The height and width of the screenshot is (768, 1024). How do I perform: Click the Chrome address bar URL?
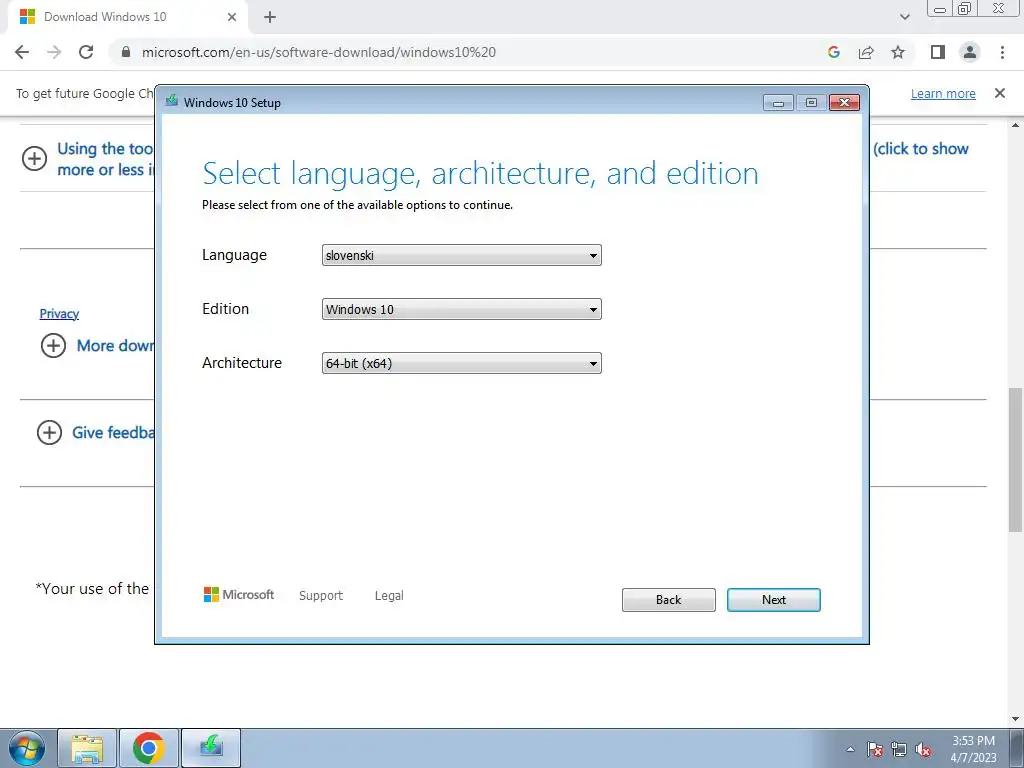coord(319,52)
